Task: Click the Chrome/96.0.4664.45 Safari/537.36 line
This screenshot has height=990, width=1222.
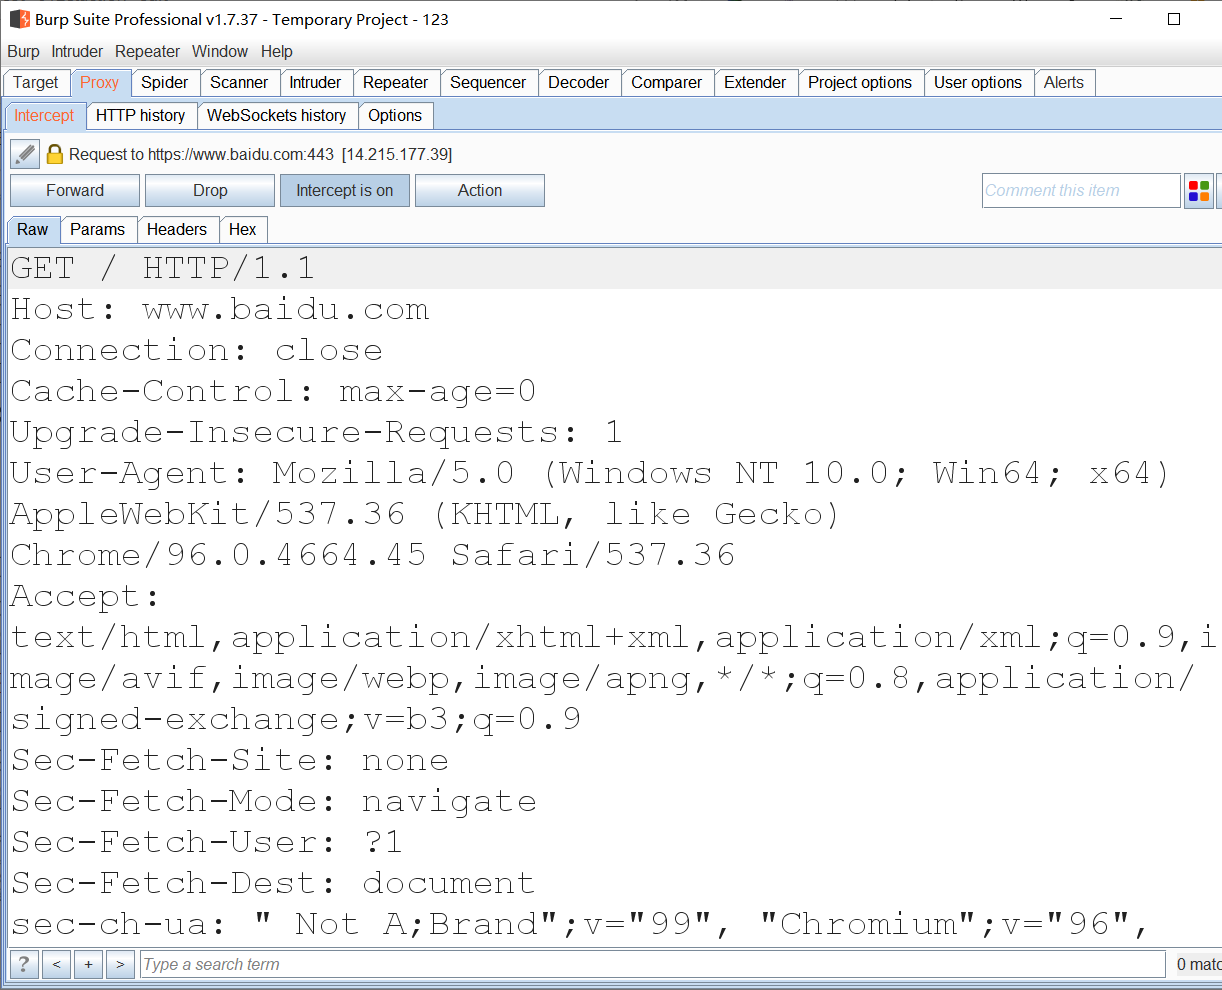Action: 373,555
